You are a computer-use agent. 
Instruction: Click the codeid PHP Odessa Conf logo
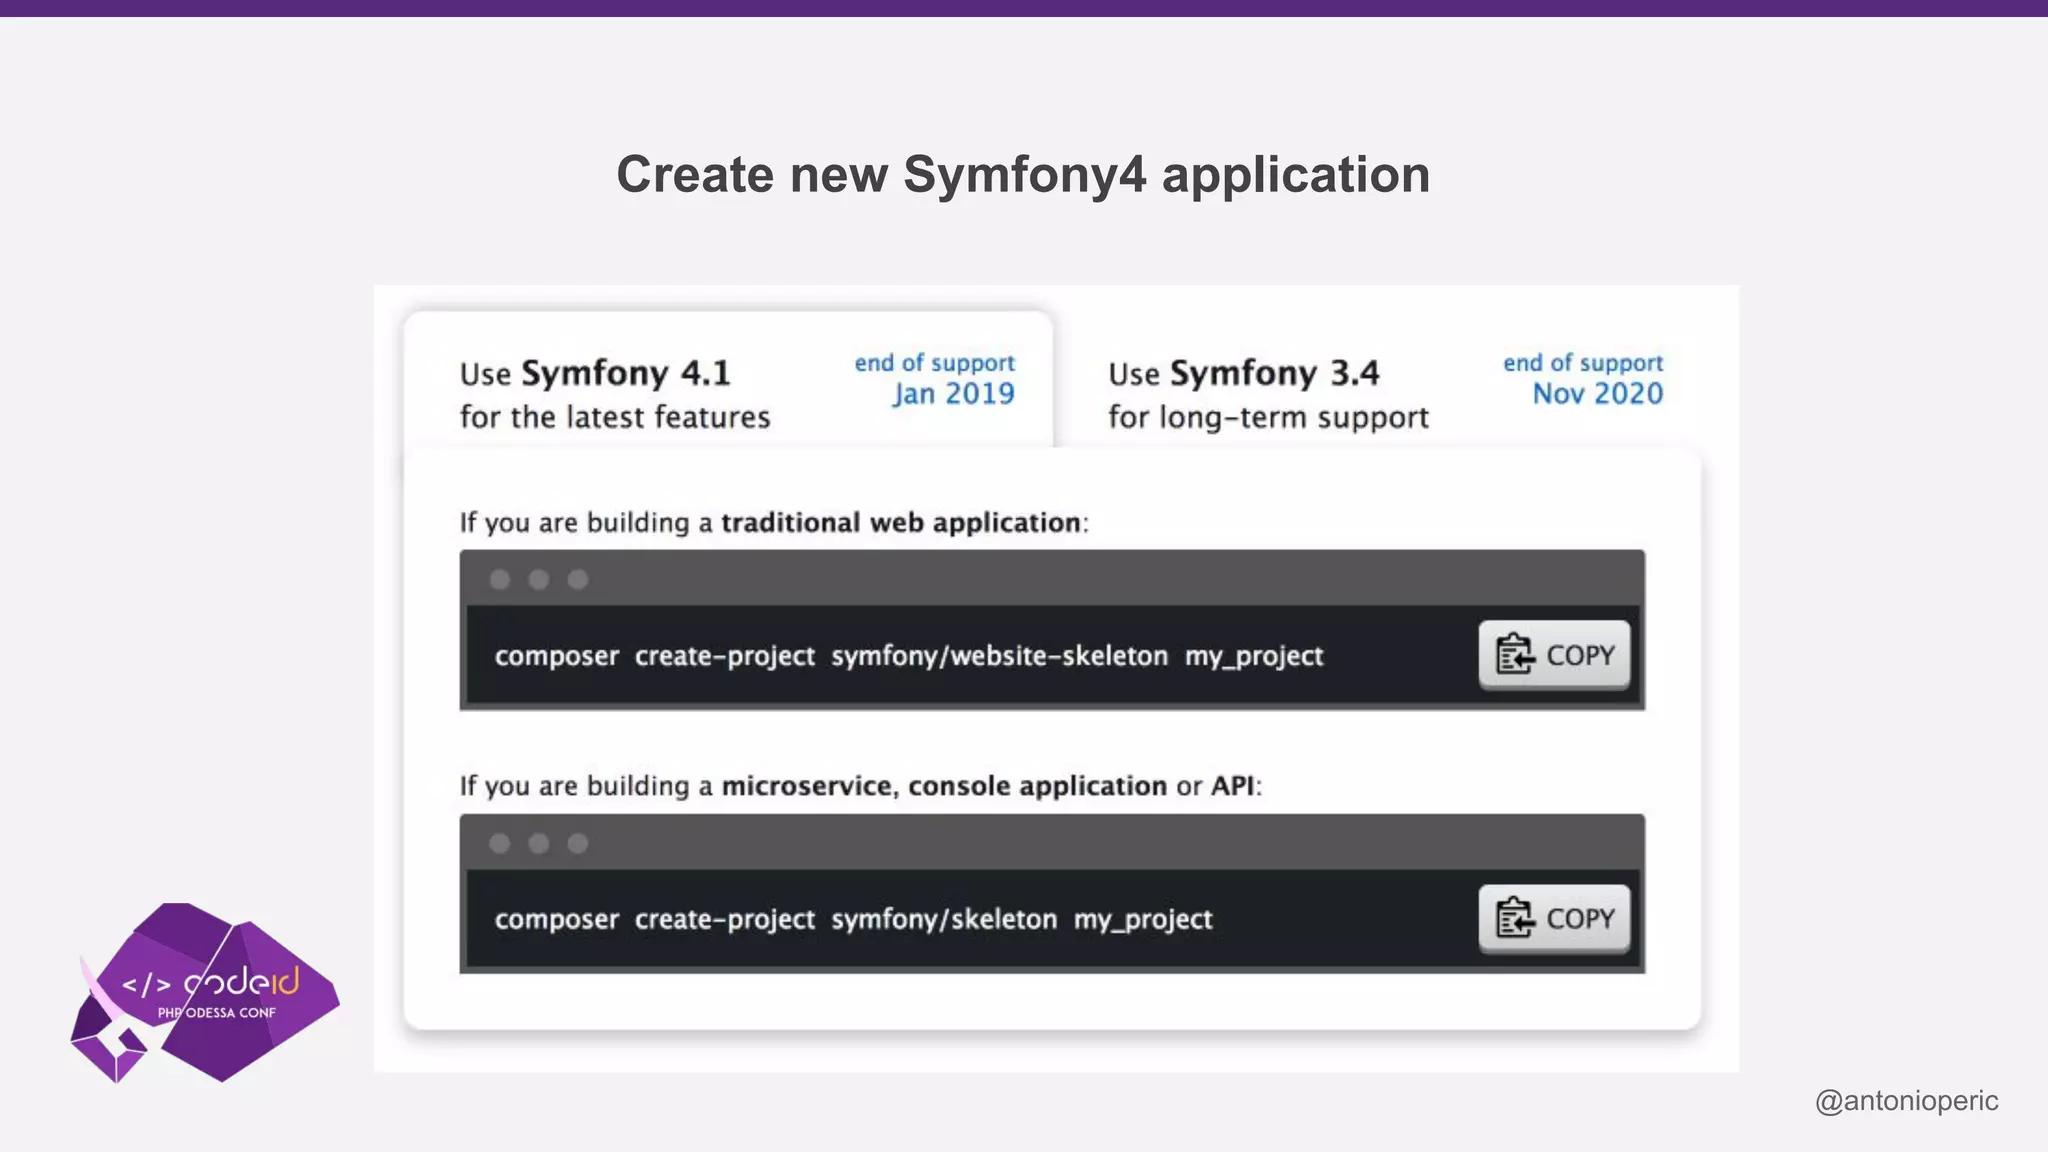205,993
